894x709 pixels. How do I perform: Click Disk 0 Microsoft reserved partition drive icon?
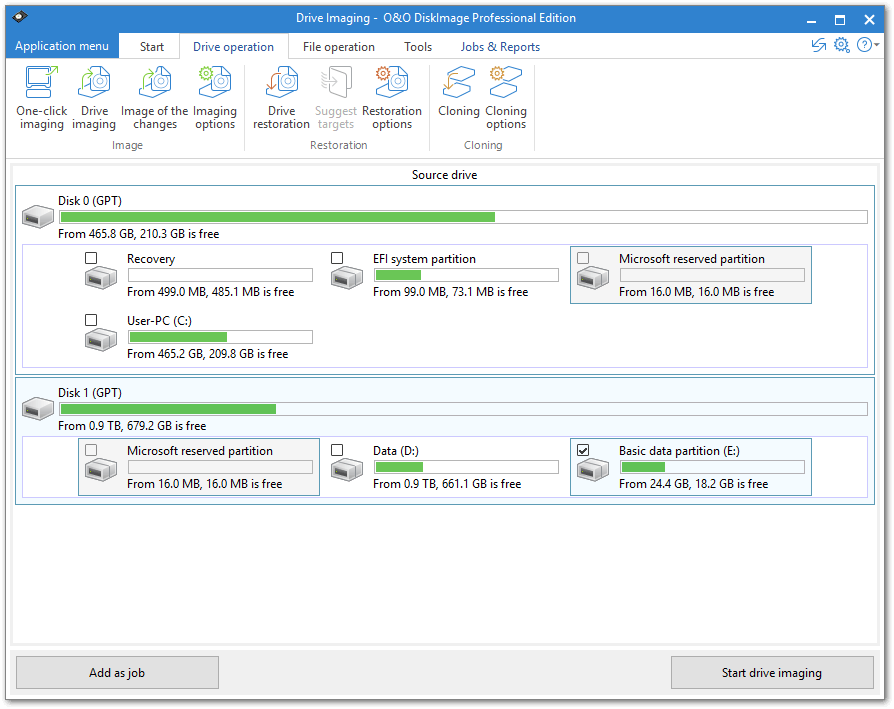pyautogui.click(x=593, y=278)
